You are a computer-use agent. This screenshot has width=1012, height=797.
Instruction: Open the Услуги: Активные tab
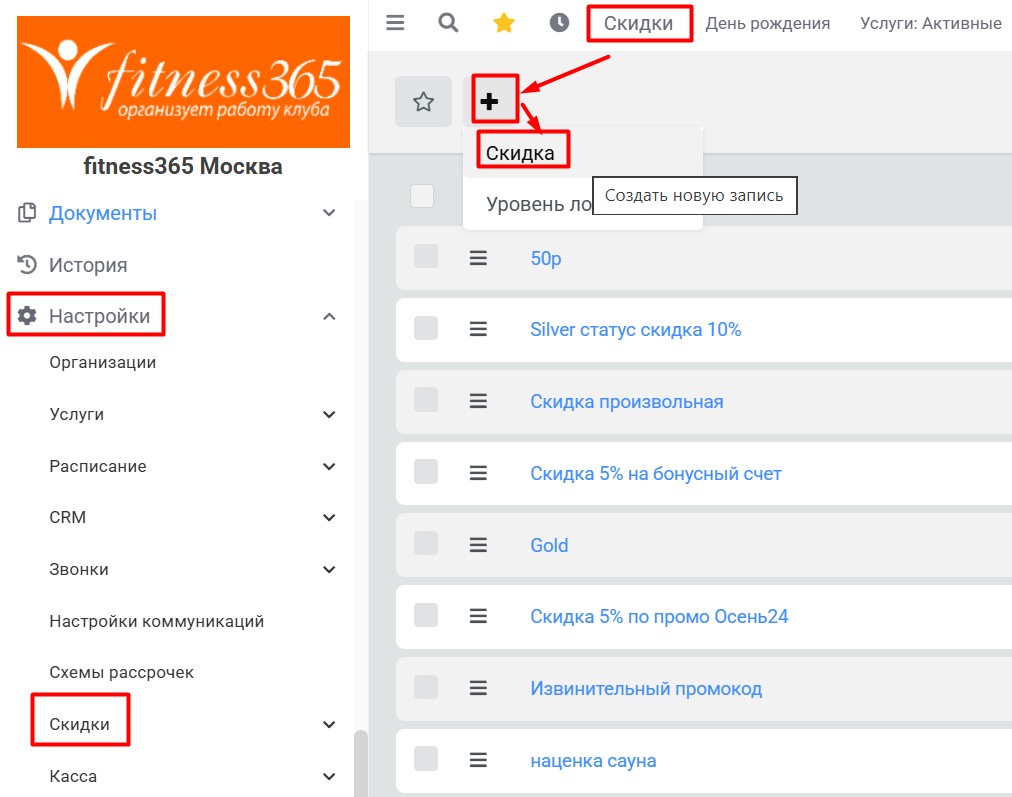(931, 24)
